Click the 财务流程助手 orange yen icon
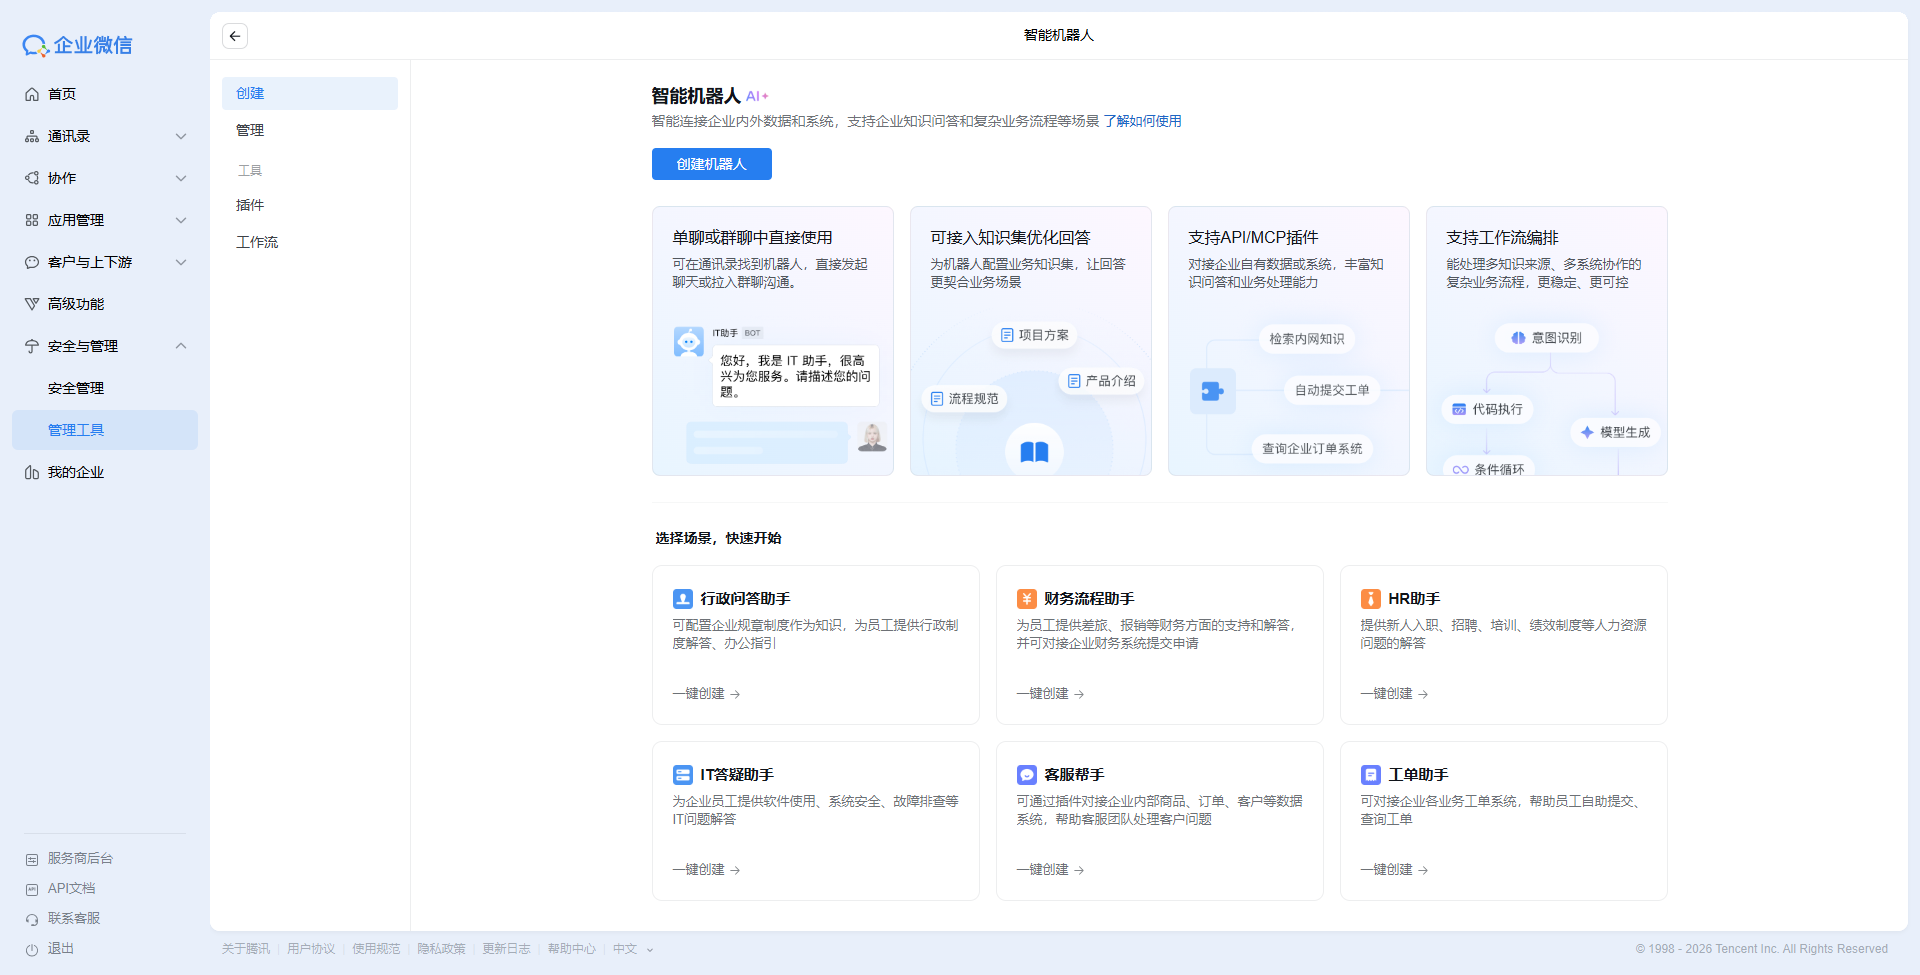The height and width of the screenshot is (975, 1920). click(x=1027, y=599)
